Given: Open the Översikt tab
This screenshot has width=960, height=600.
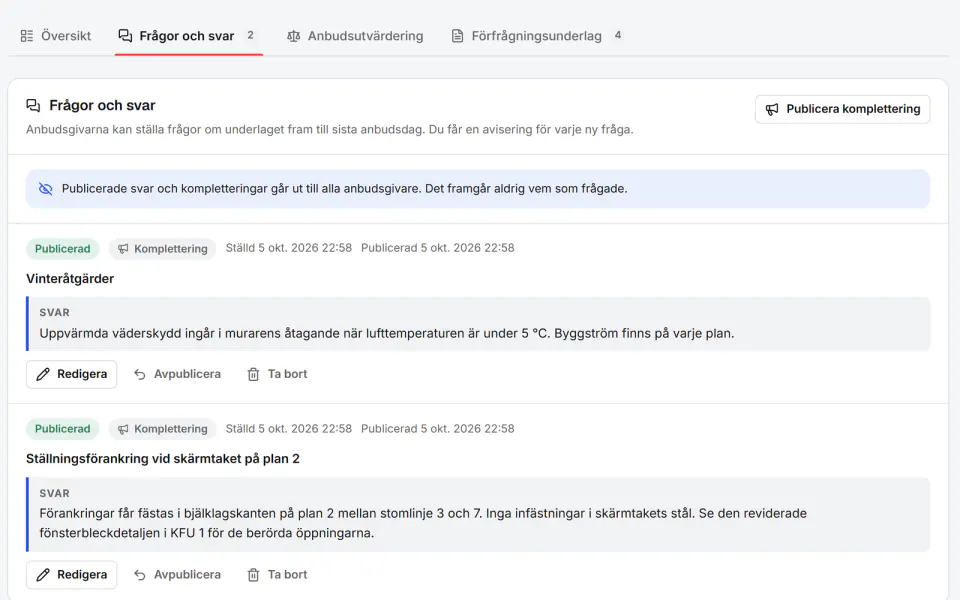Looking at the screenshot, I should (x=56, y=36).
